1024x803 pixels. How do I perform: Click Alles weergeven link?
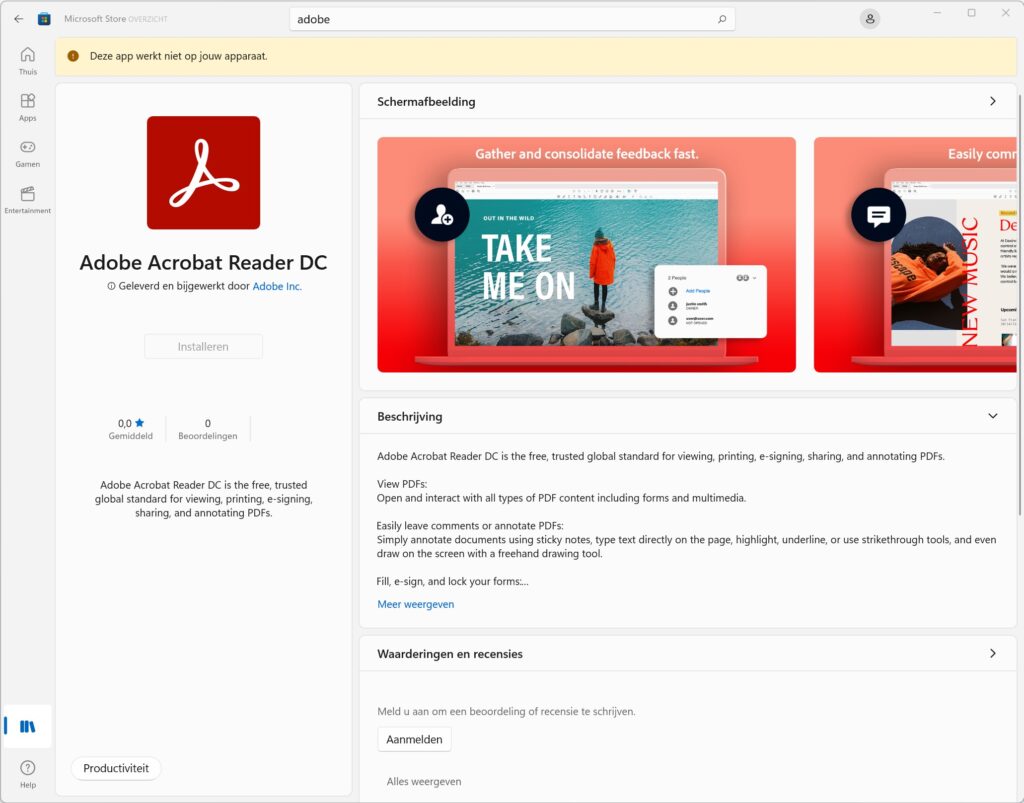click(424, 781)
